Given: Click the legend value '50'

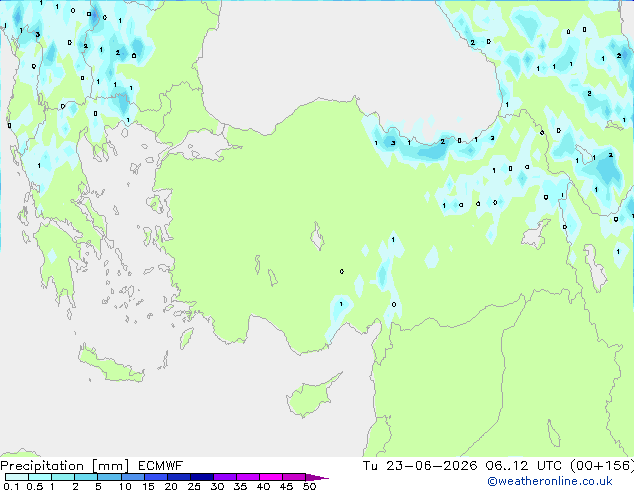Looking at the screenshot, I should coord(309,486).
